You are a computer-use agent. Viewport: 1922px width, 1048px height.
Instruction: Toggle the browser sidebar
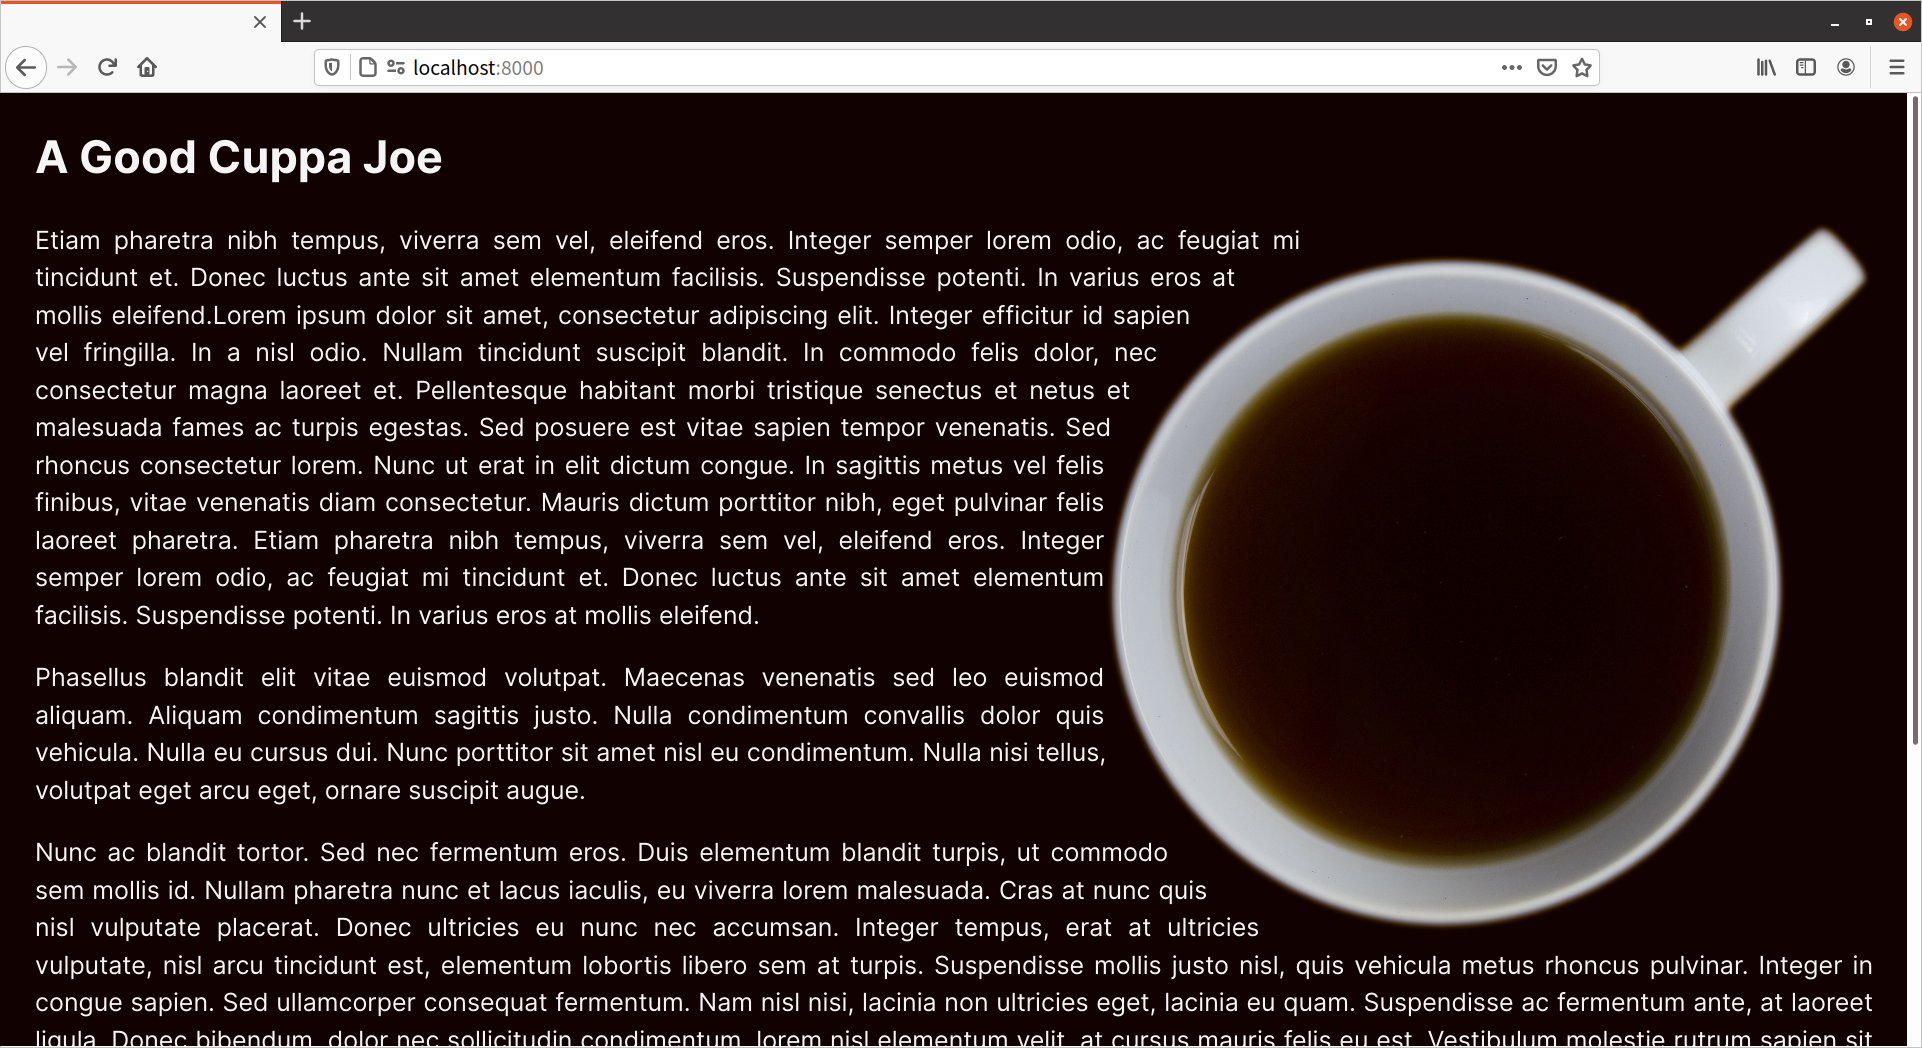point(1806,67)
